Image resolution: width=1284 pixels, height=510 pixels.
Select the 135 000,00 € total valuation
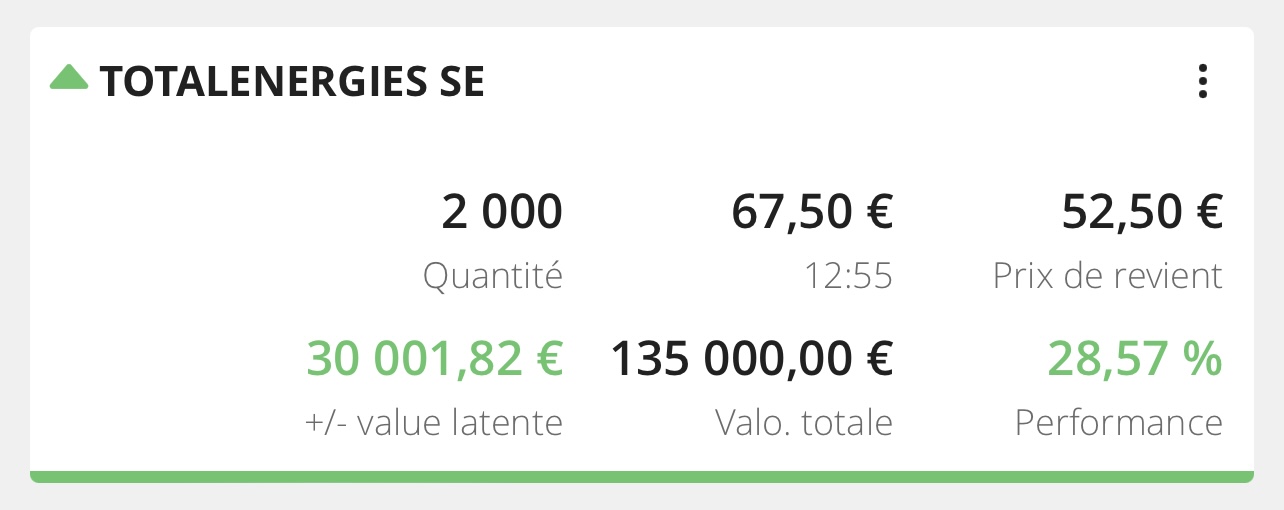point(752,359)
